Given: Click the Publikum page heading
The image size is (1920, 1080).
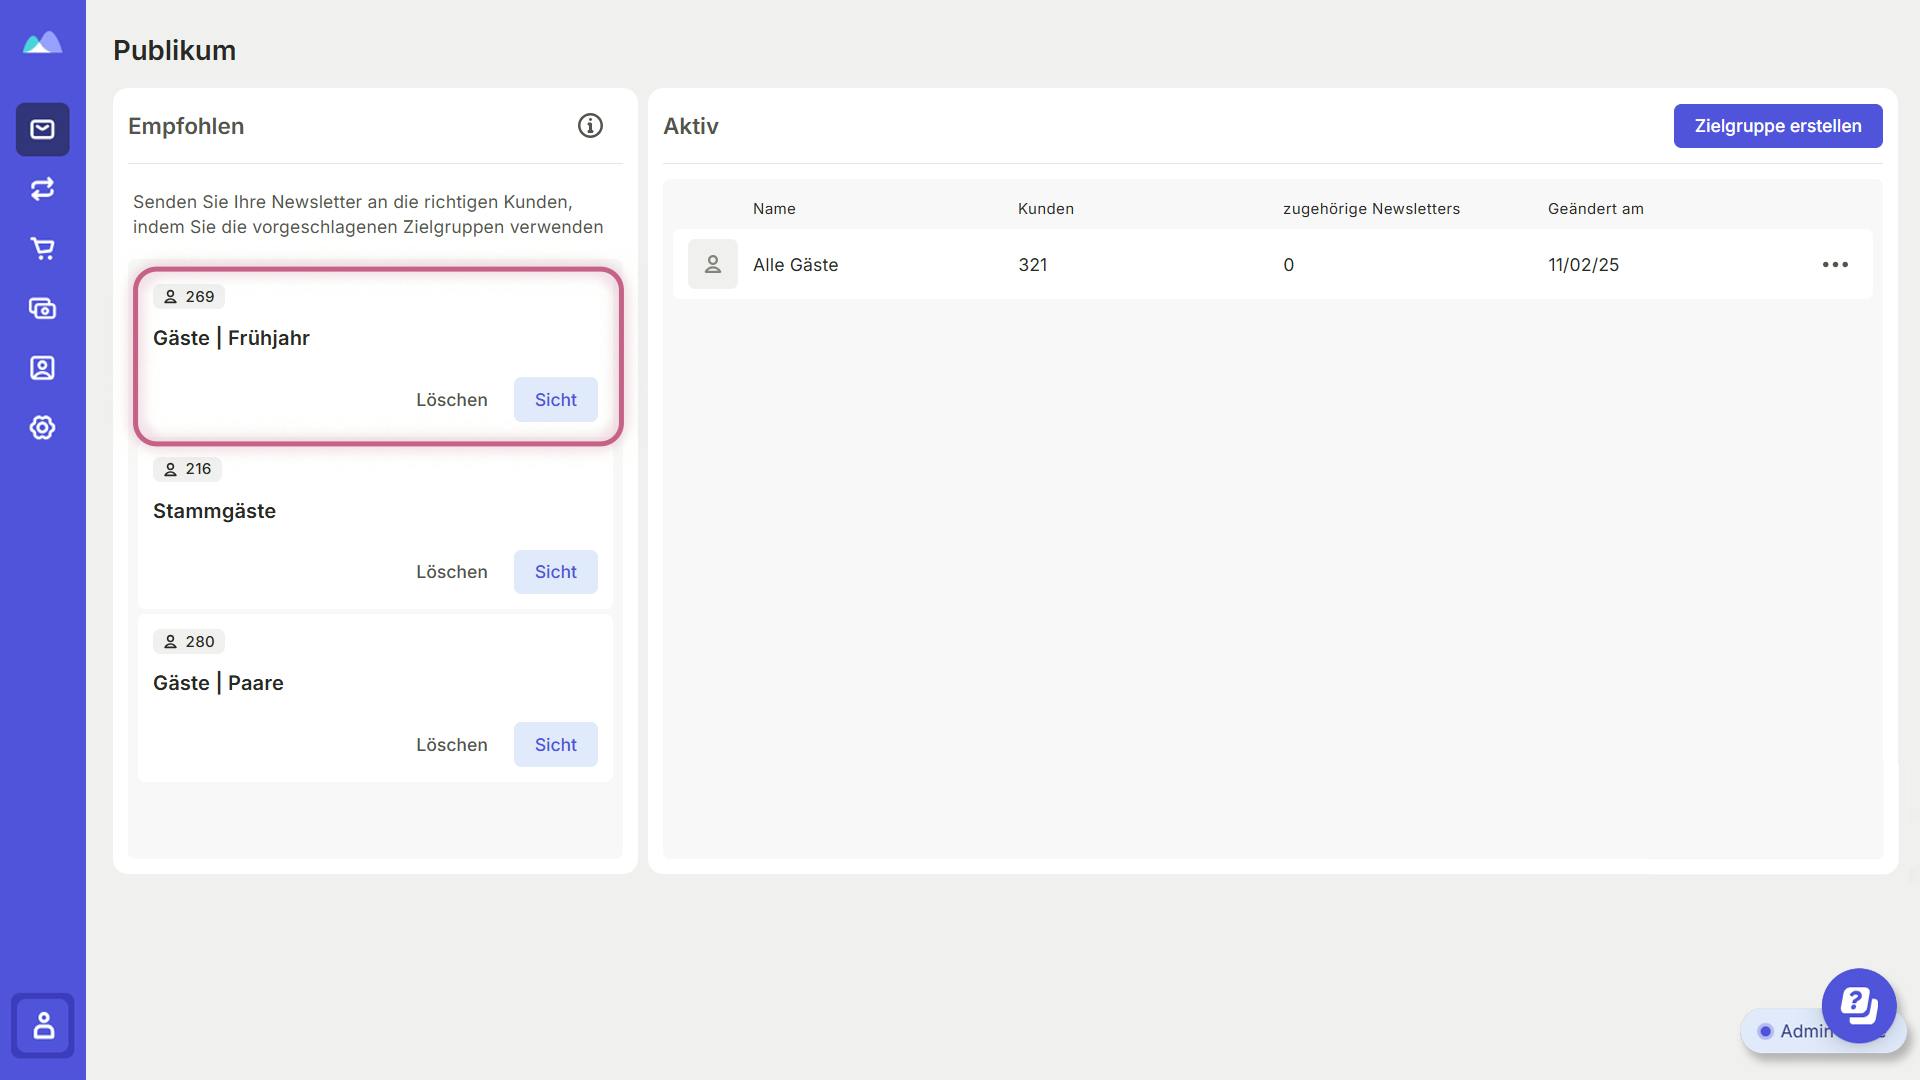Looking at the screenshot, I should coord(174,50).
